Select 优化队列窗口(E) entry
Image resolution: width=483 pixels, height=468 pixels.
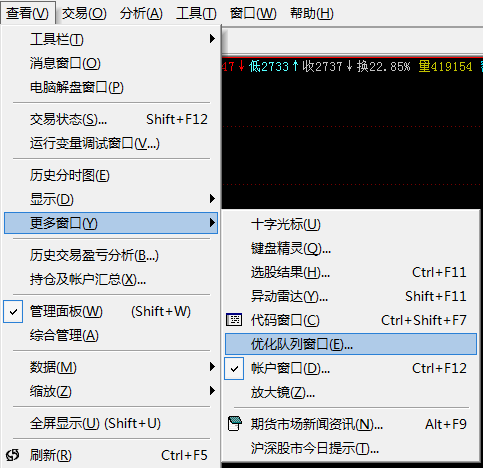point(351,344)
